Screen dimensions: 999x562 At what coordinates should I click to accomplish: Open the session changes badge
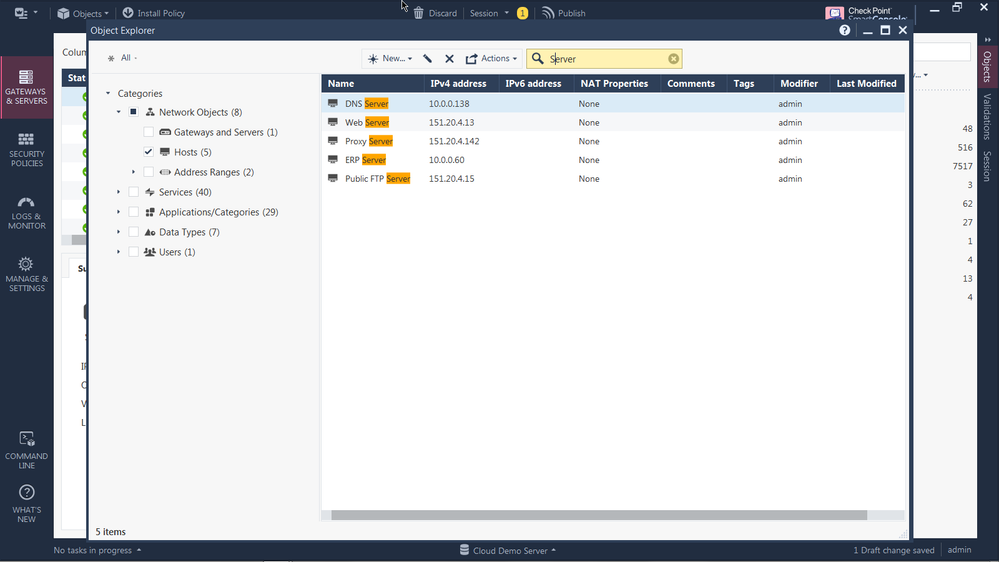pyautogui.click(x=522, y=13)
